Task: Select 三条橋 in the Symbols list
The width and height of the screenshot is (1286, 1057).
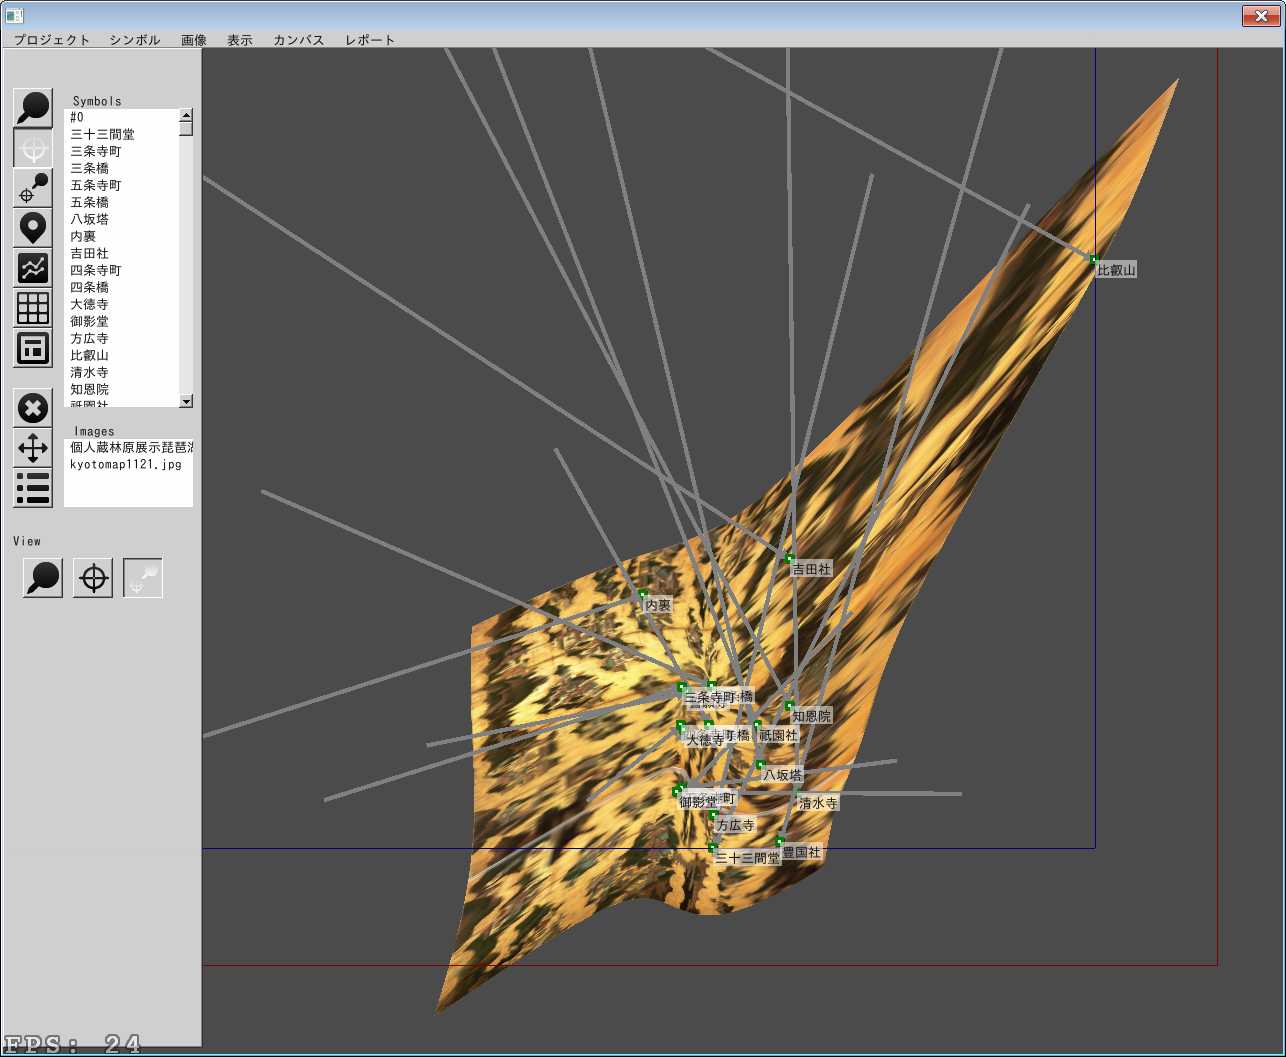Action: (121, 168)
